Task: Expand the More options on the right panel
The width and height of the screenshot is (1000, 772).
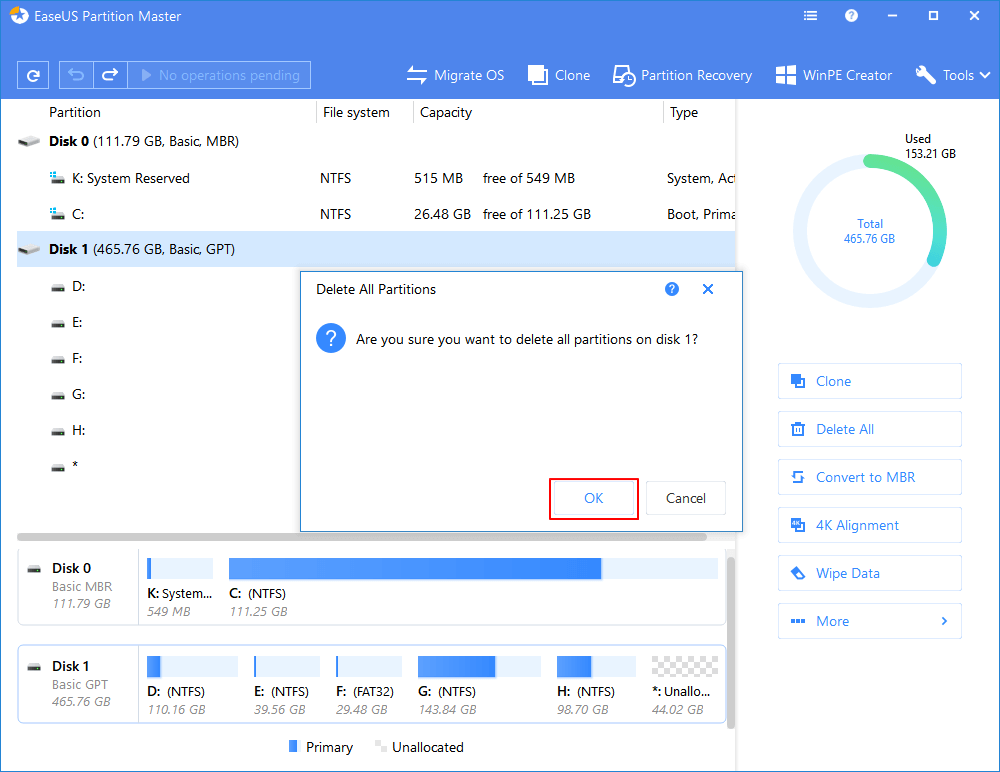Action: [x=869, y=621]
